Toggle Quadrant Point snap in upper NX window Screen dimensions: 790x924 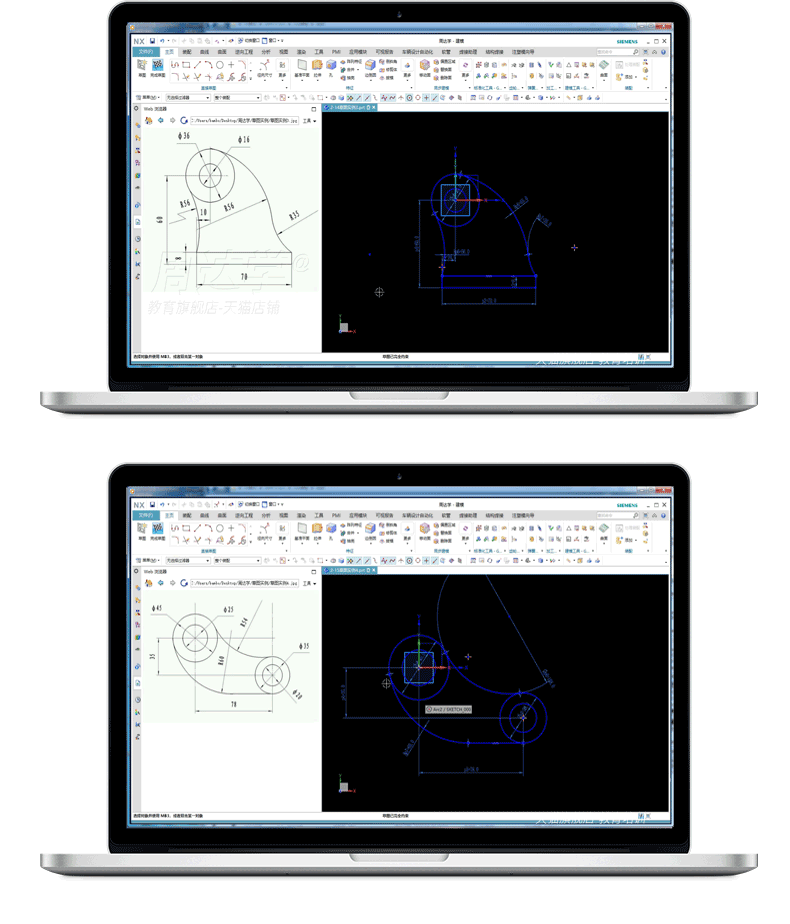[x=418, y=98]
